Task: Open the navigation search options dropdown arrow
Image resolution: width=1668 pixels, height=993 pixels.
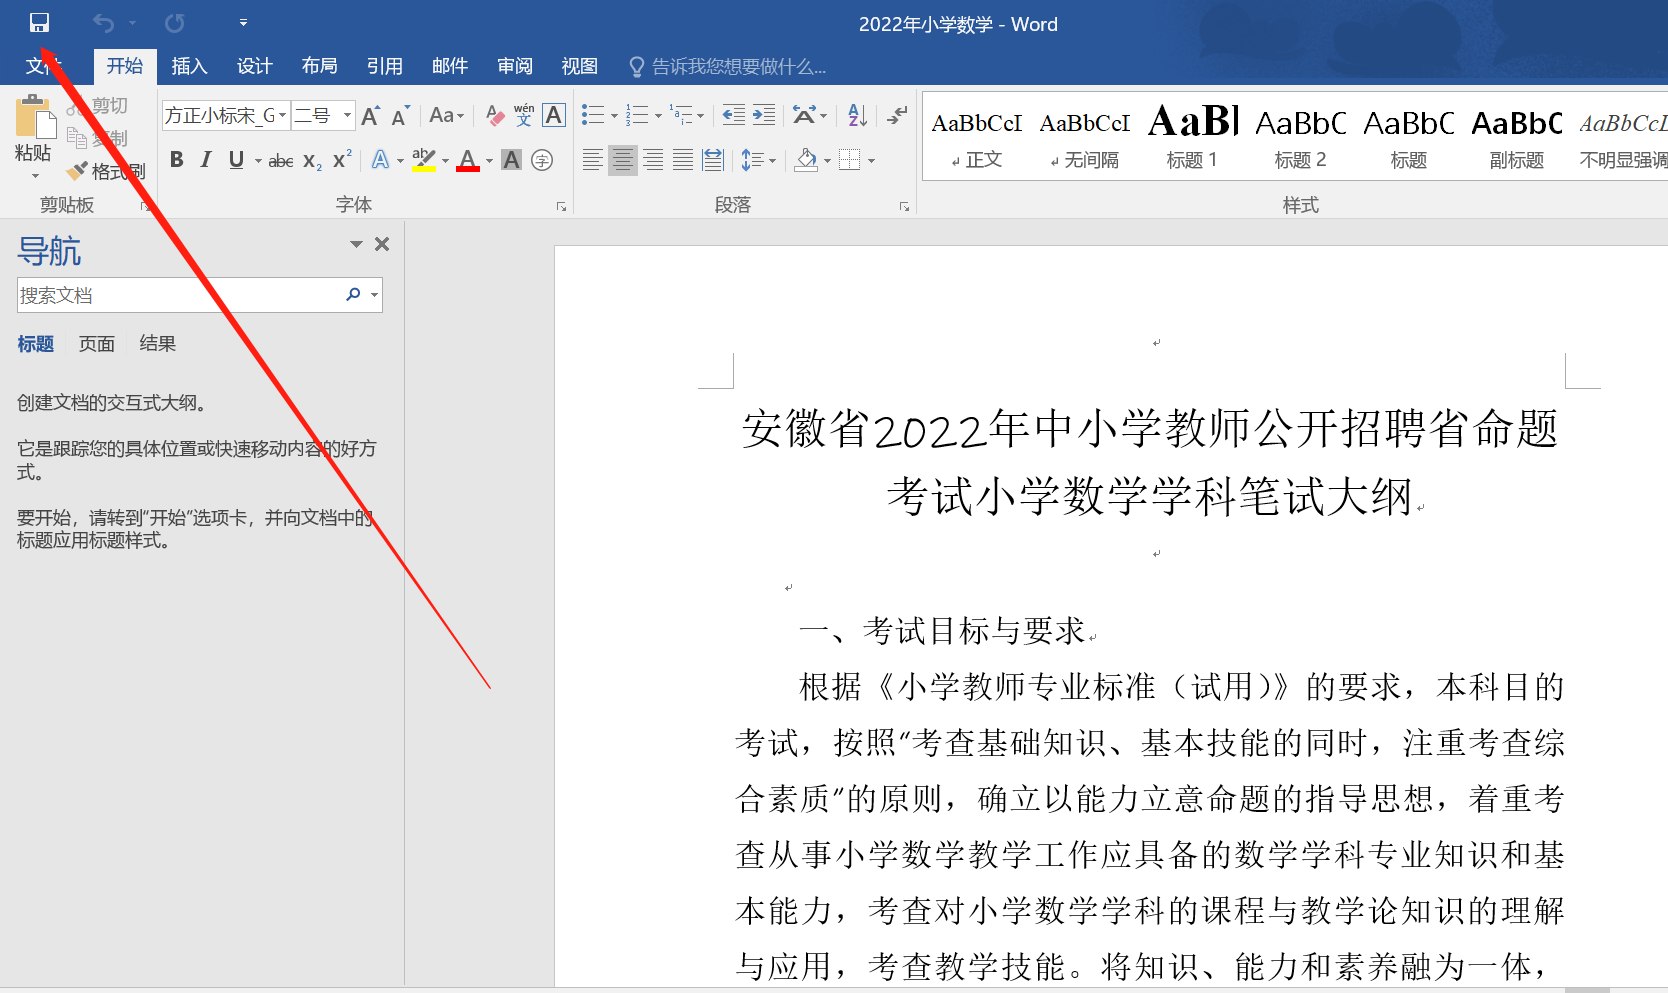Action: pyautogui.click(x=374, y=295)
